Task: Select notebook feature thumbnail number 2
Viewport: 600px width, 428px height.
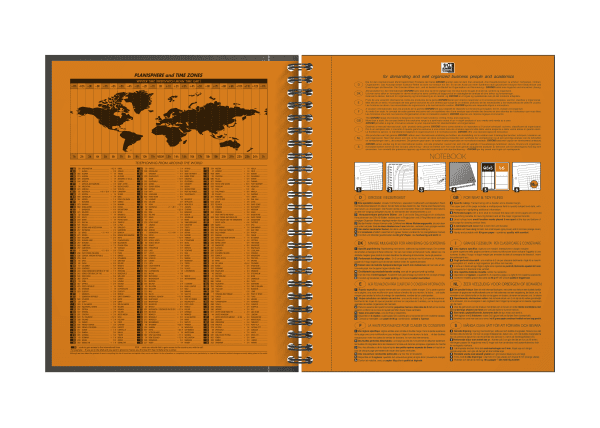Action: 401,176
